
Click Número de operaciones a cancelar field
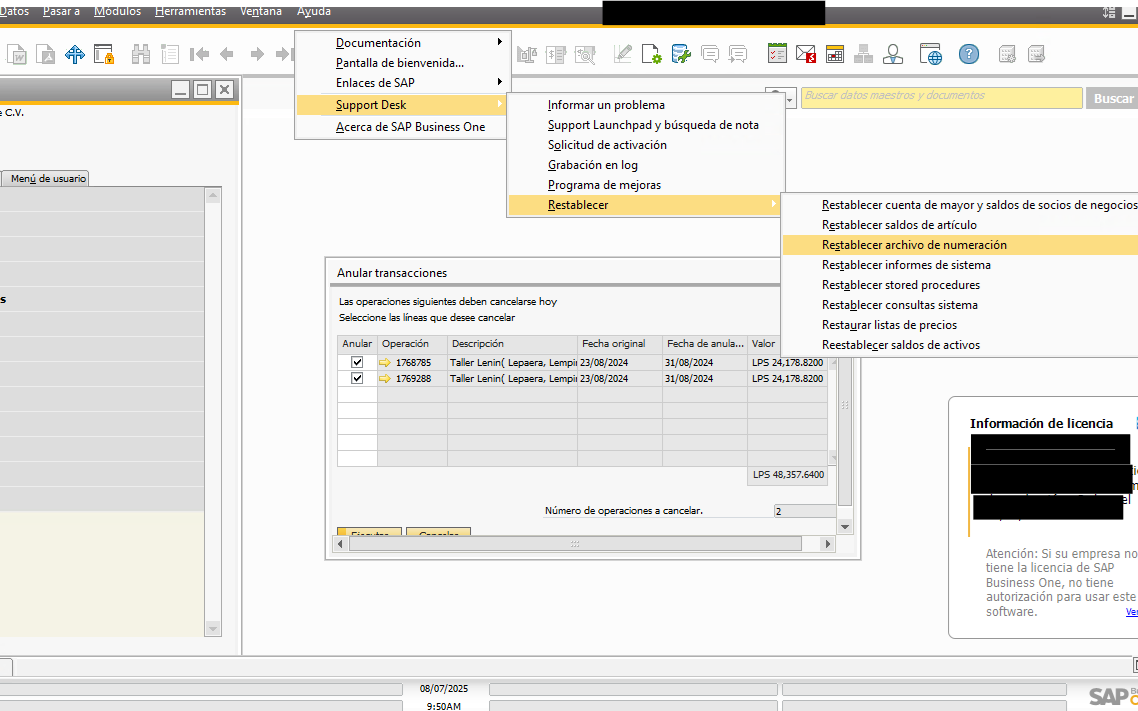[x=805, y=511]
